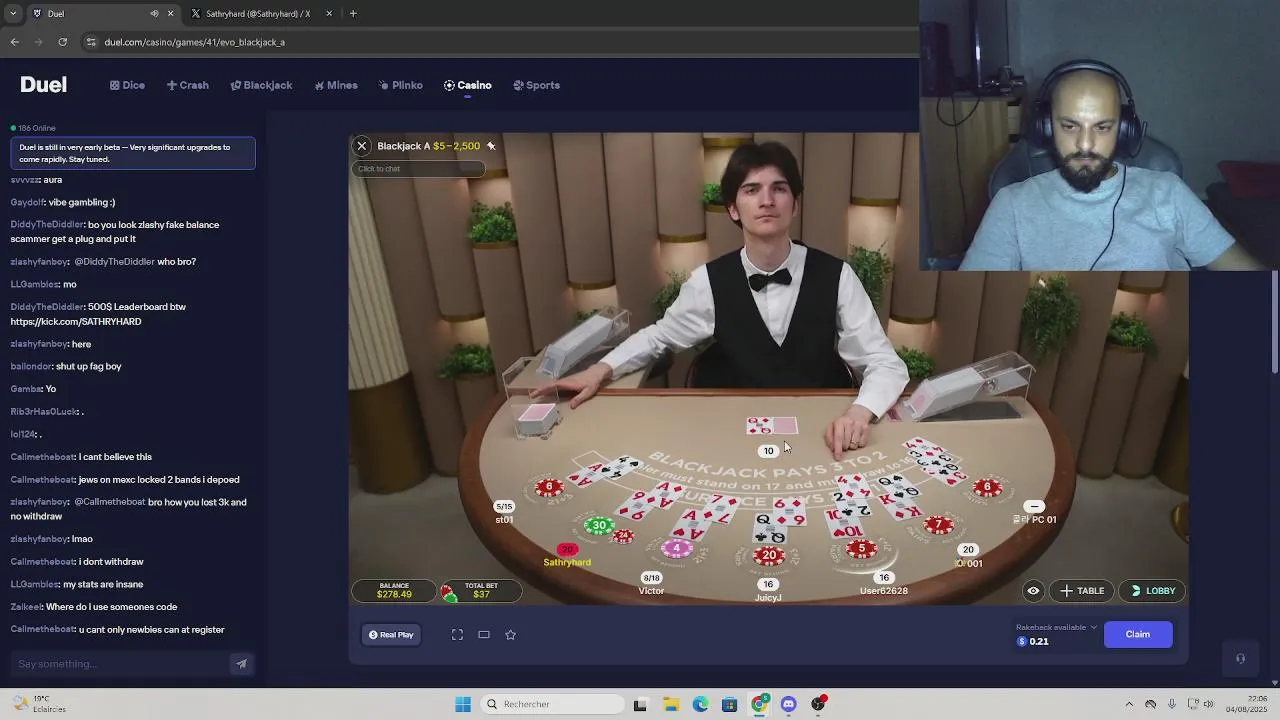Image resolution: width=1280 pixels, height=720 pixels.
Task: Open the Sports section
Action: click(536, 85)
